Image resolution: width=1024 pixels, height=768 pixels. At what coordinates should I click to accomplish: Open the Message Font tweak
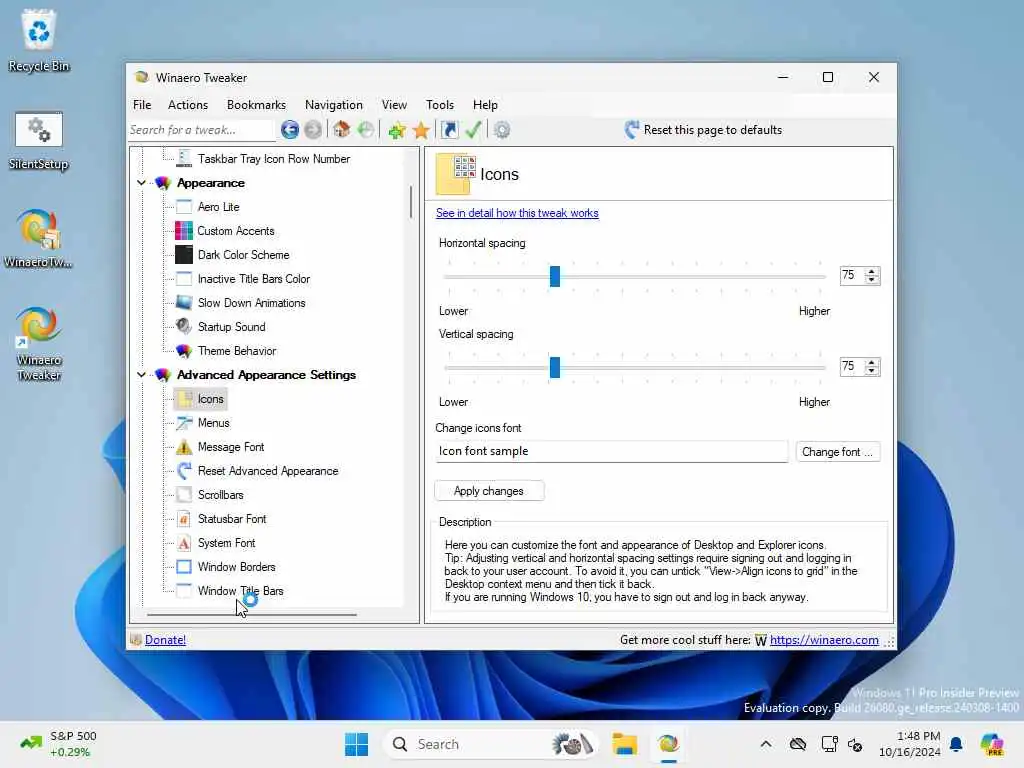(231, 447)
